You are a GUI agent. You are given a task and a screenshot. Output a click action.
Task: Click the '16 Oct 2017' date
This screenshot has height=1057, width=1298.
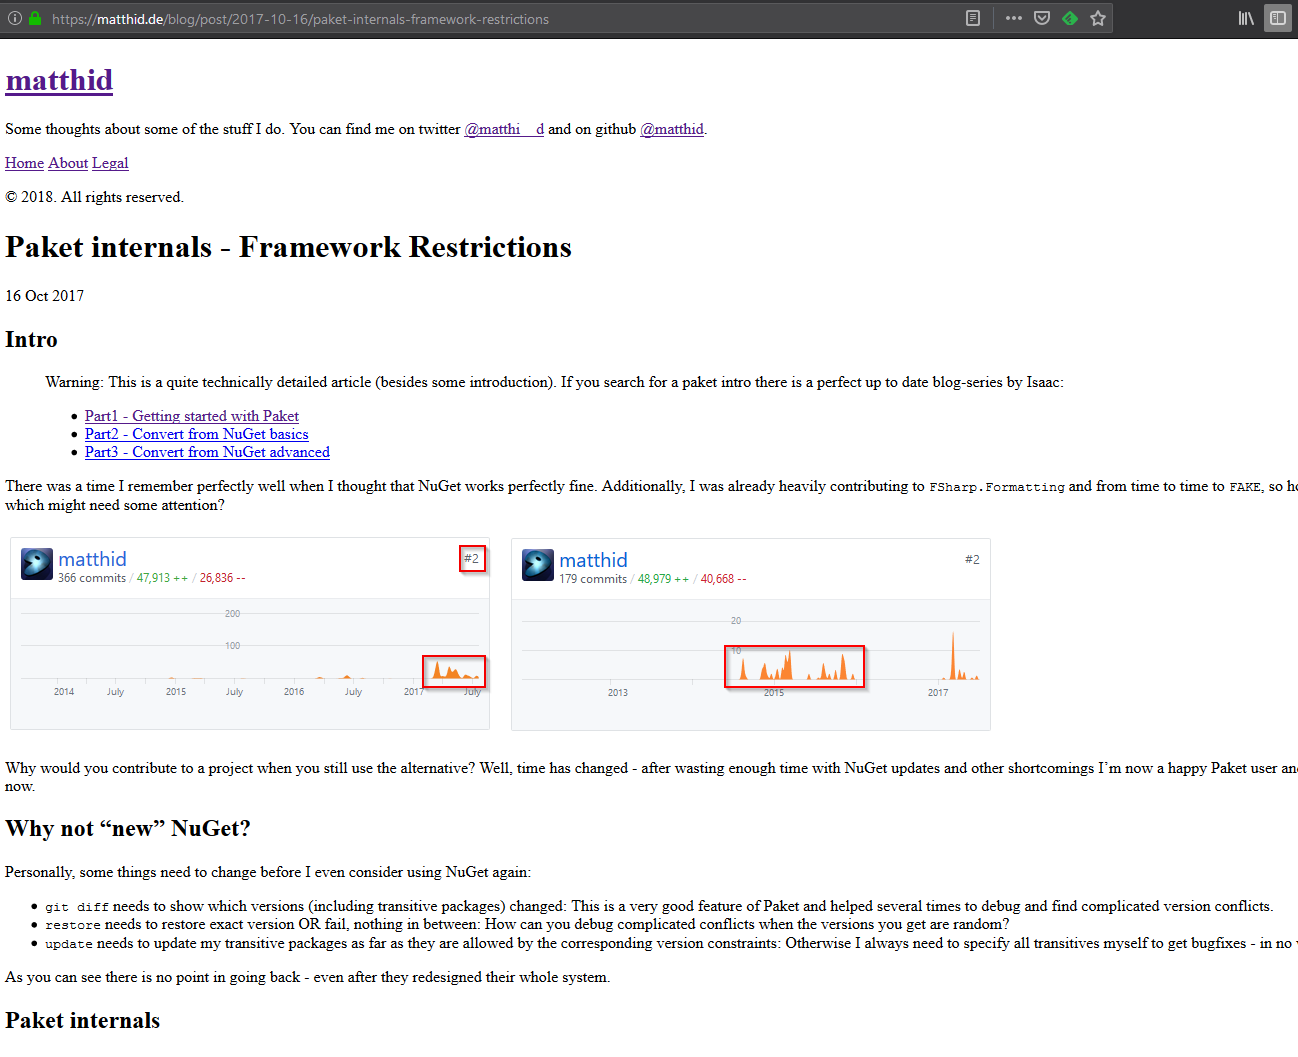(45, 296)
